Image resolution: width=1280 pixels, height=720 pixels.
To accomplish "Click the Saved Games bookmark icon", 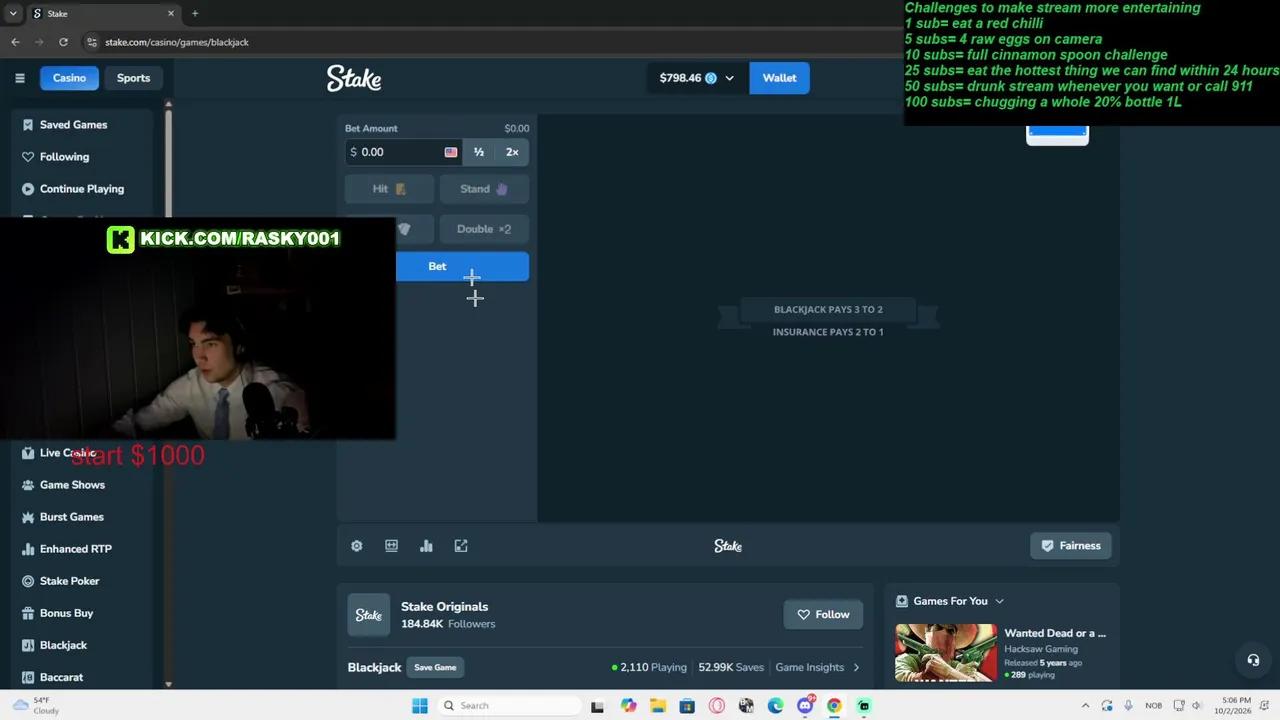I will click(28, 125).
